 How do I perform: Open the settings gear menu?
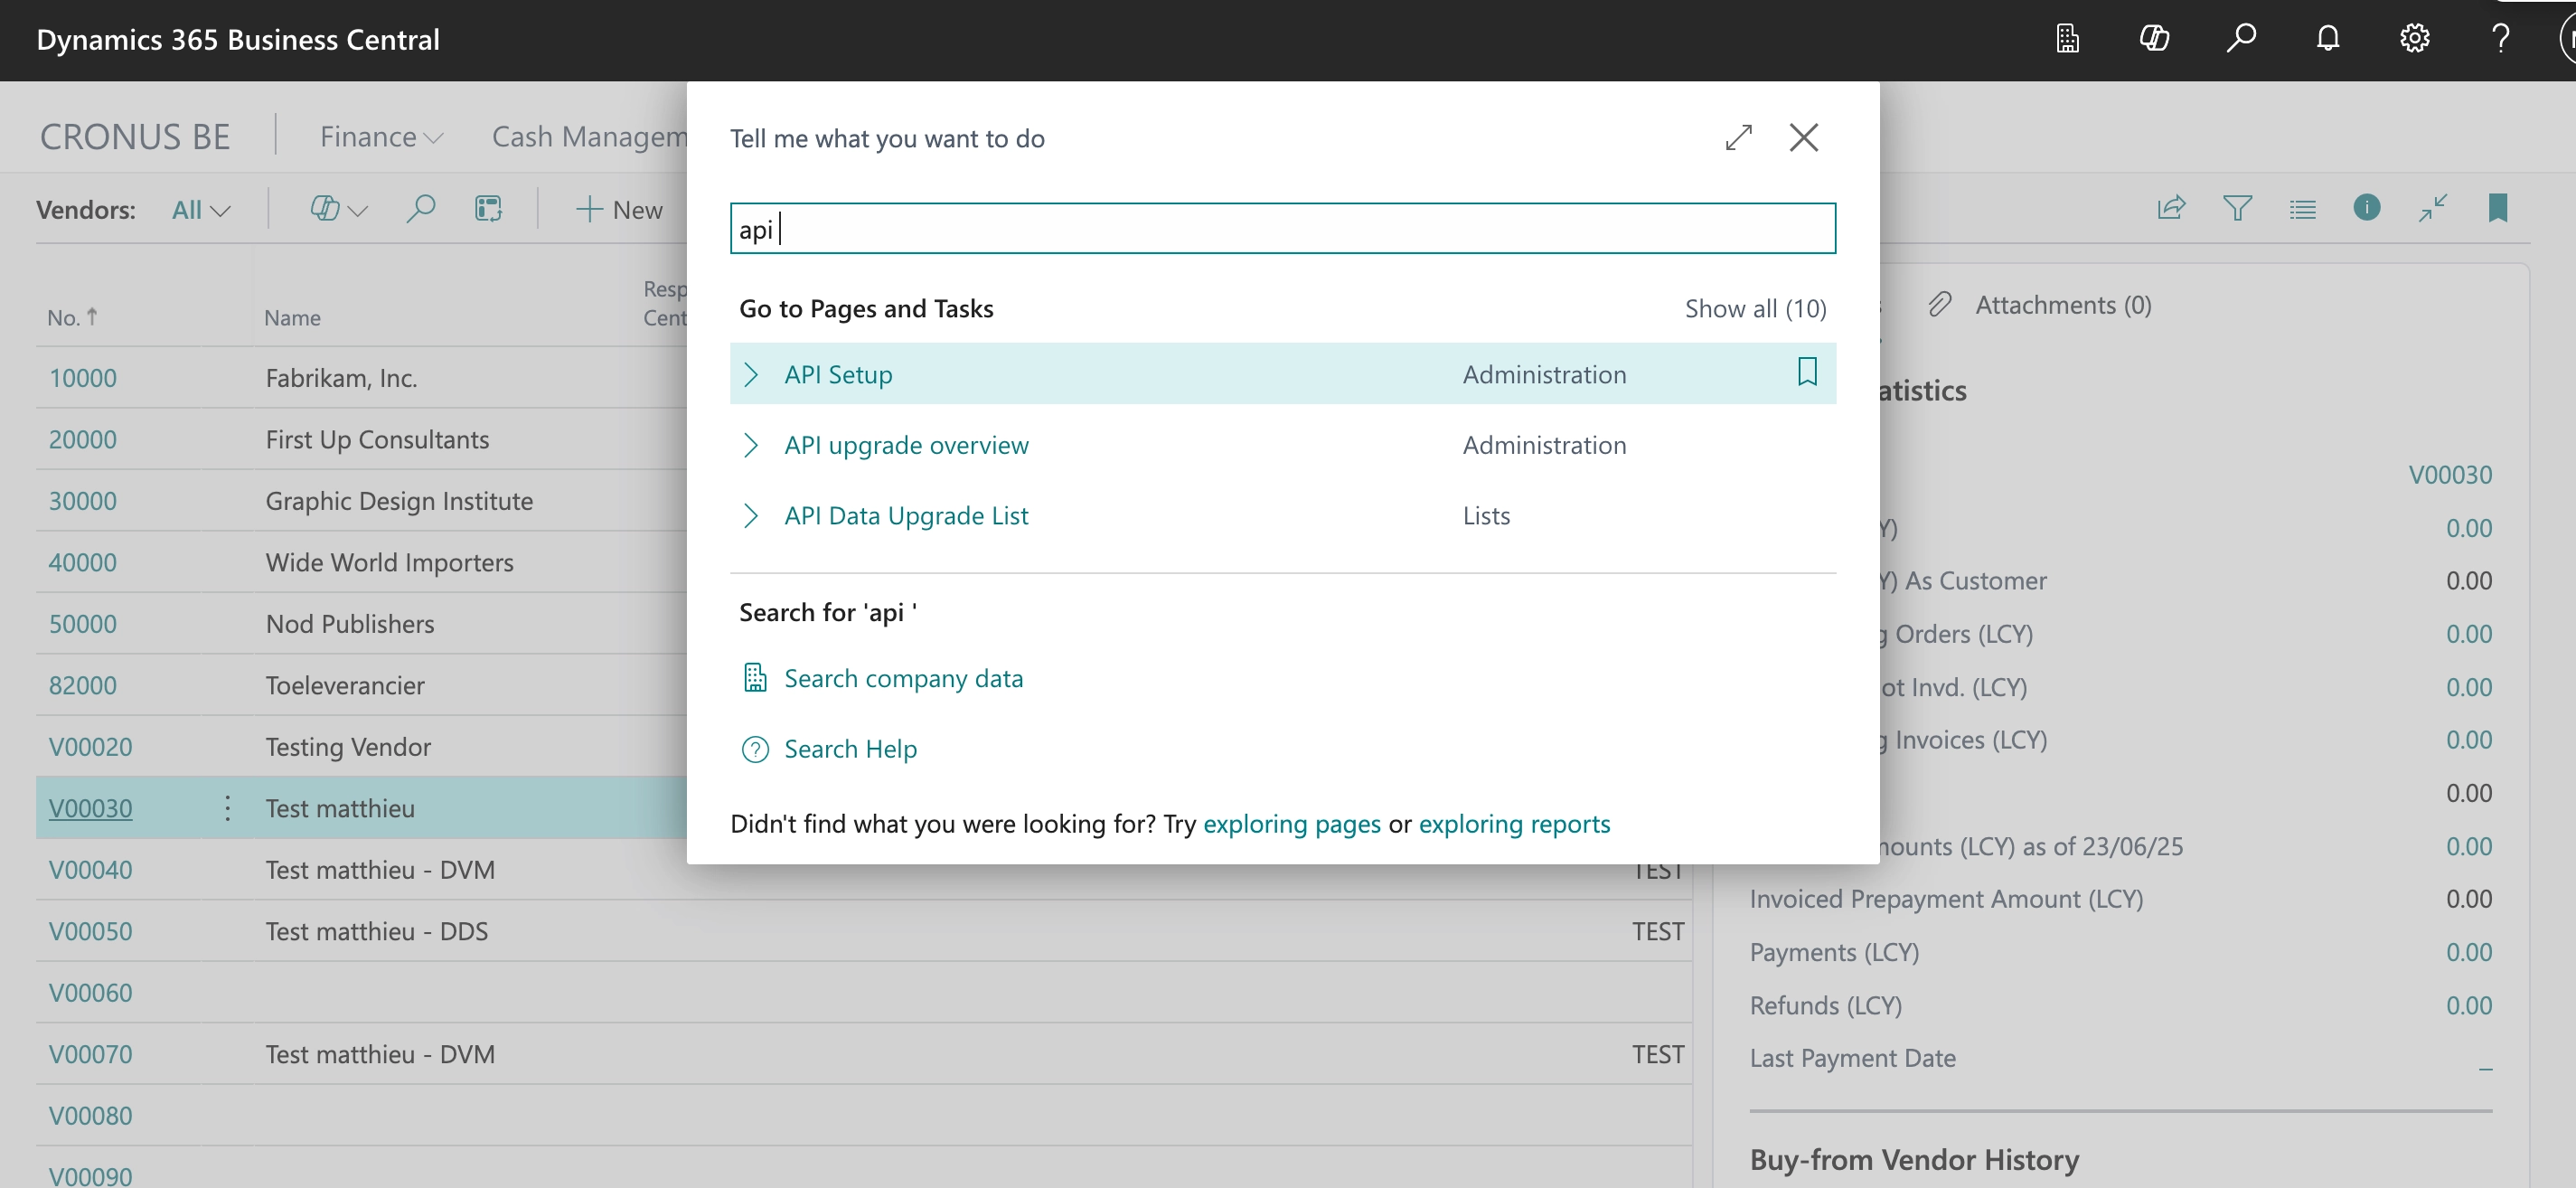(x=2414, y=39)
